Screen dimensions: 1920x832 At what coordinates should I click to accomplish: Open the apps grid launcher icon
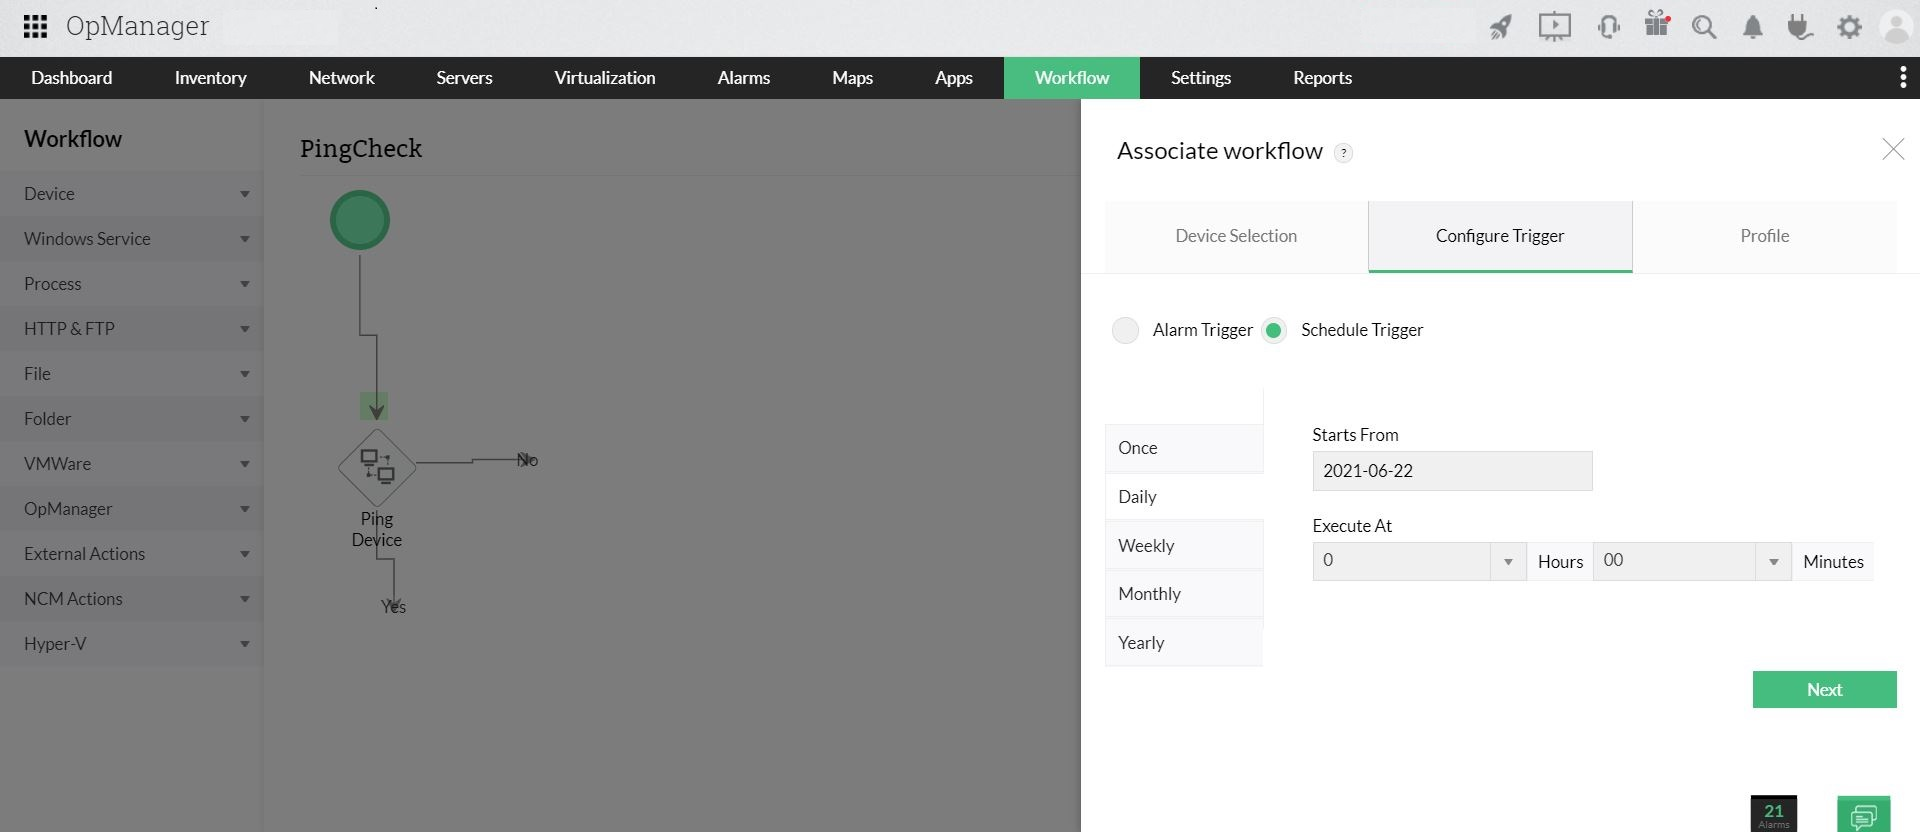click(x=35, y=26)
